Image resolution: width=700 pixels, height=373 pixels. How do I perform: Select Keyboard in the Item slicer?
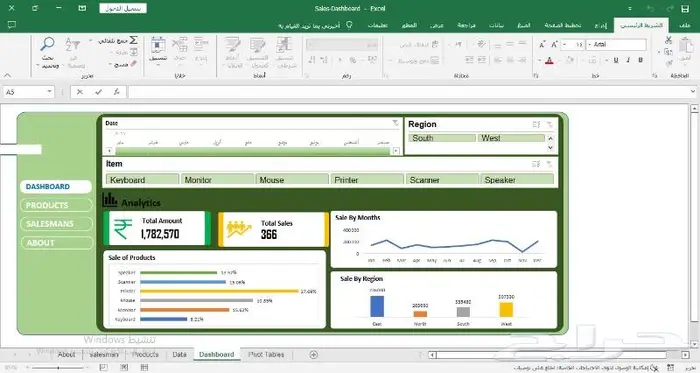(x=142, y=180)
